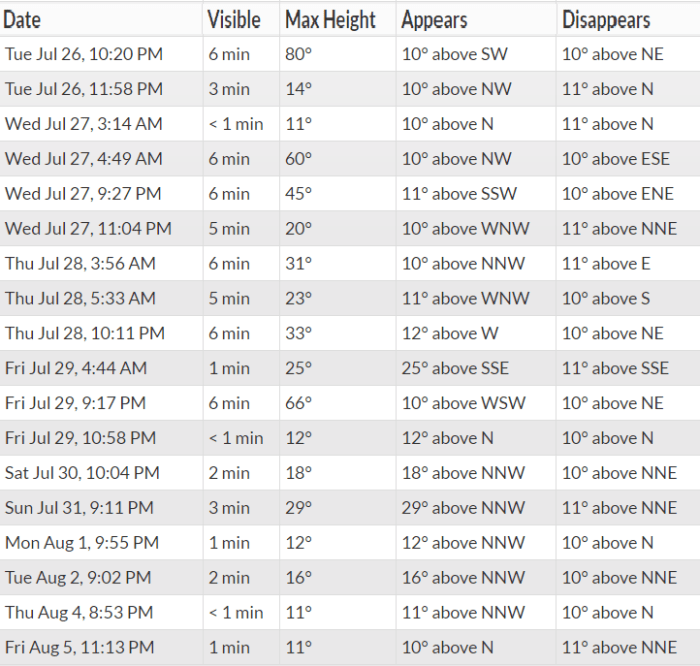700x666 pixels.
Task: Click the Fri Aug 5, 11:13 PM entry
Action: tap(80, 648)
